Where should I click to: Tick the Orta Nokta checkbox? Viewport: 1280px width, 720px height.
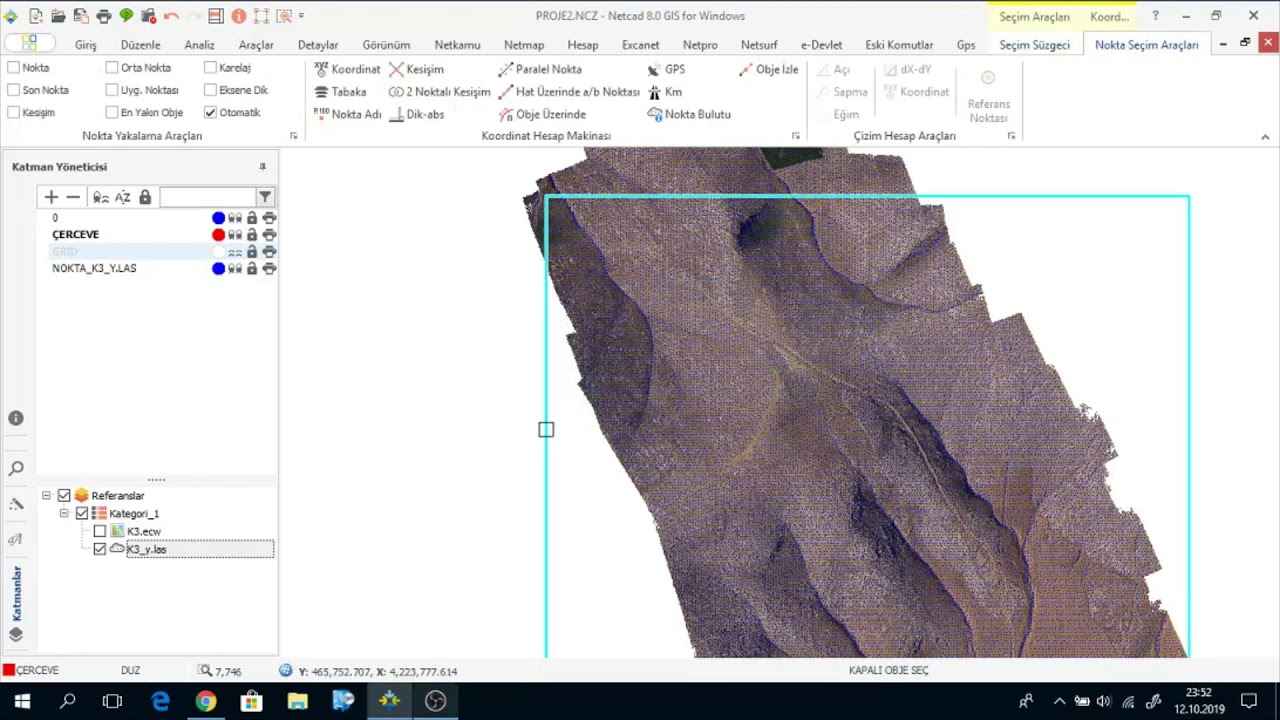tap(112, 67)
